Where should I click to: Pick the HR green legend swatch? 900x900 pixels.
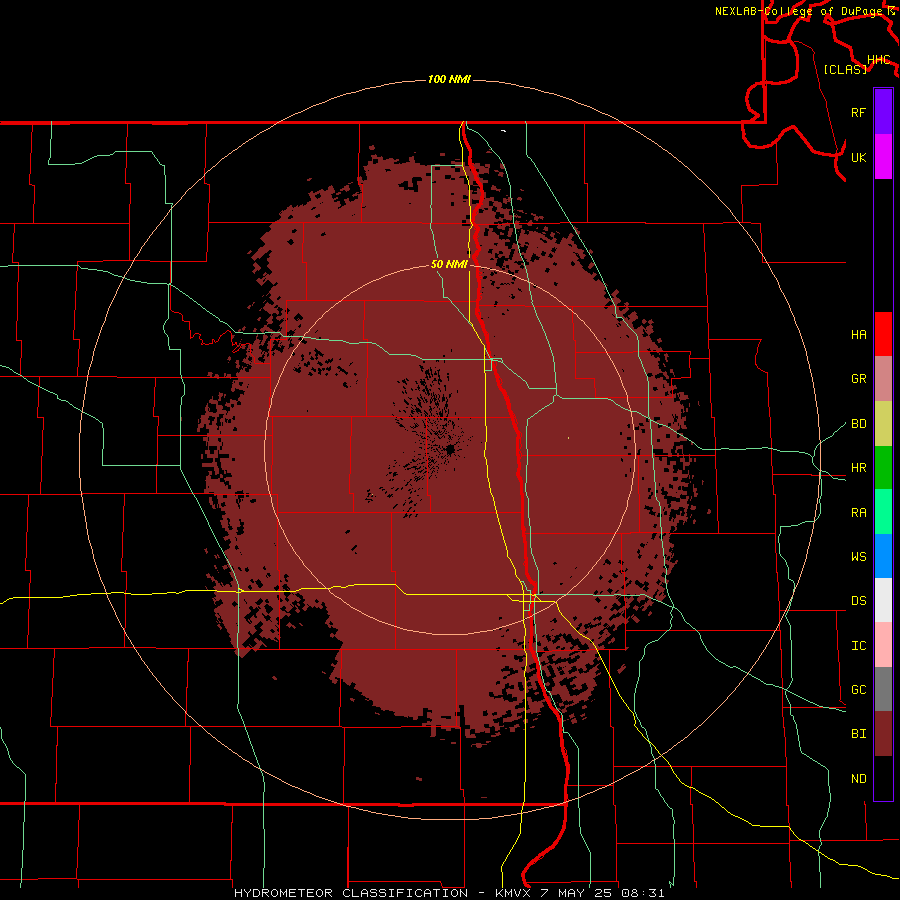(x=883, y=468)
